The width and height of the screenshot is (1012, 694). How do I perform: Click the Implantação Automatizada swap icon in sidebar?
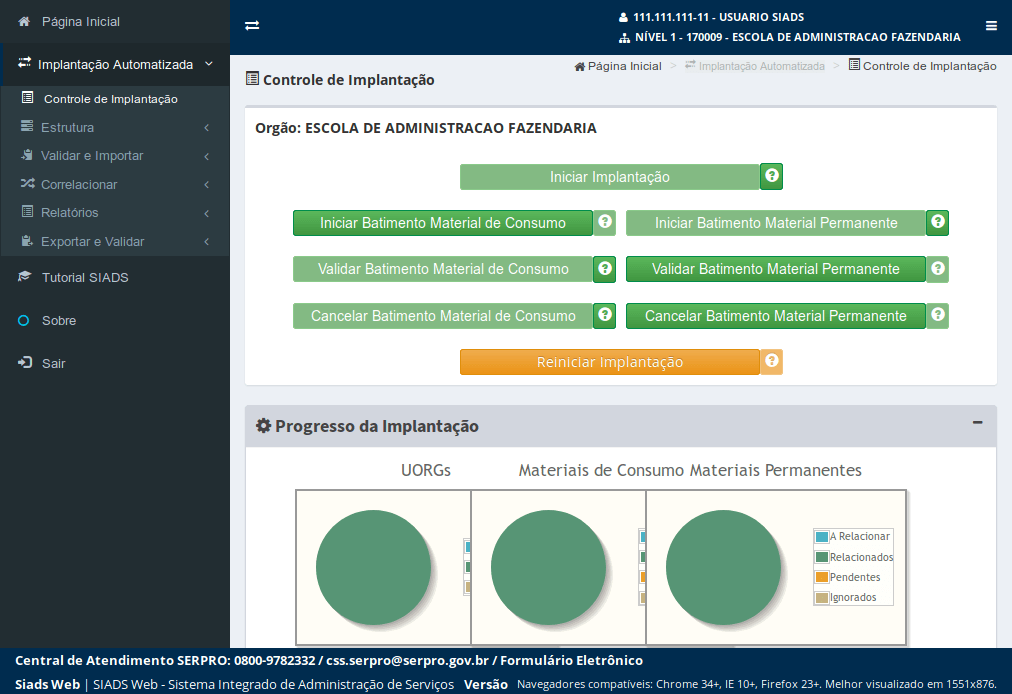(x=25, y=63)
